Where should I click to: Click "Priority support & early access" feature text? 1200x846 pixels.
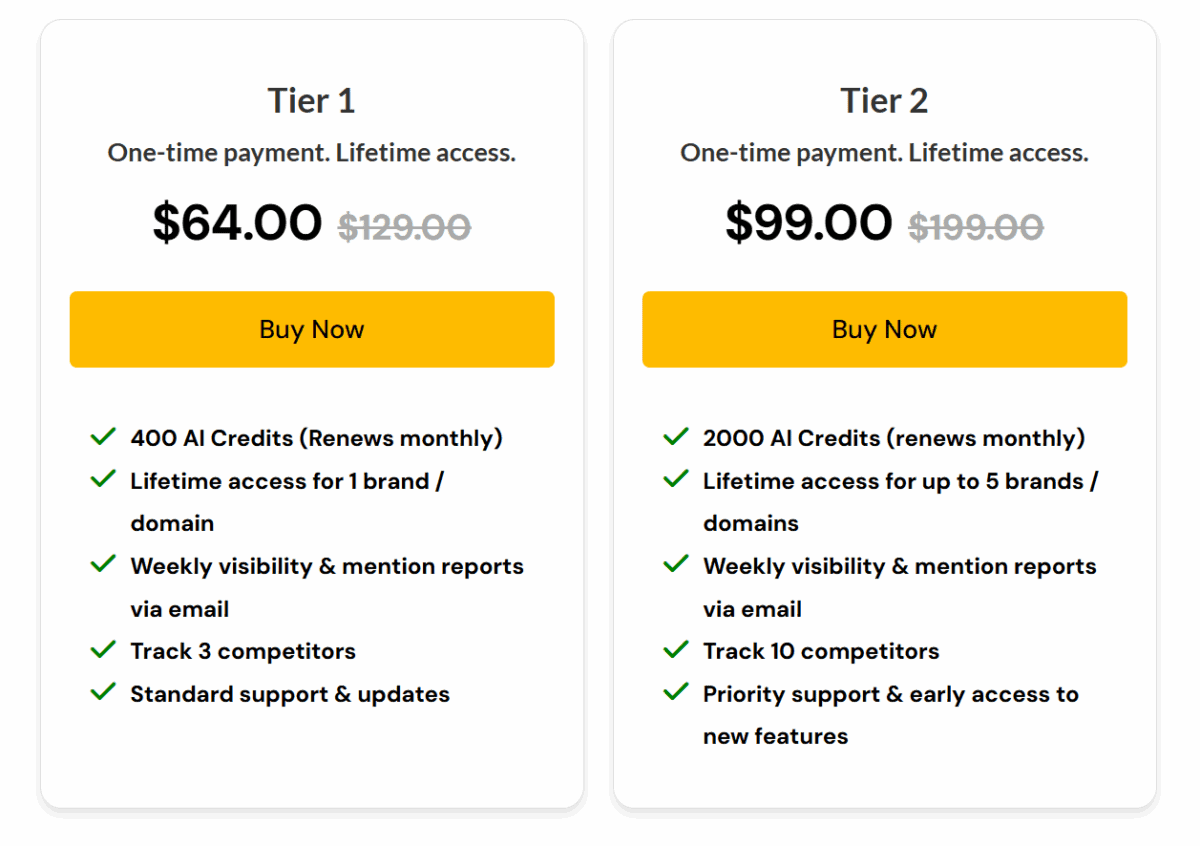(890, 694)
